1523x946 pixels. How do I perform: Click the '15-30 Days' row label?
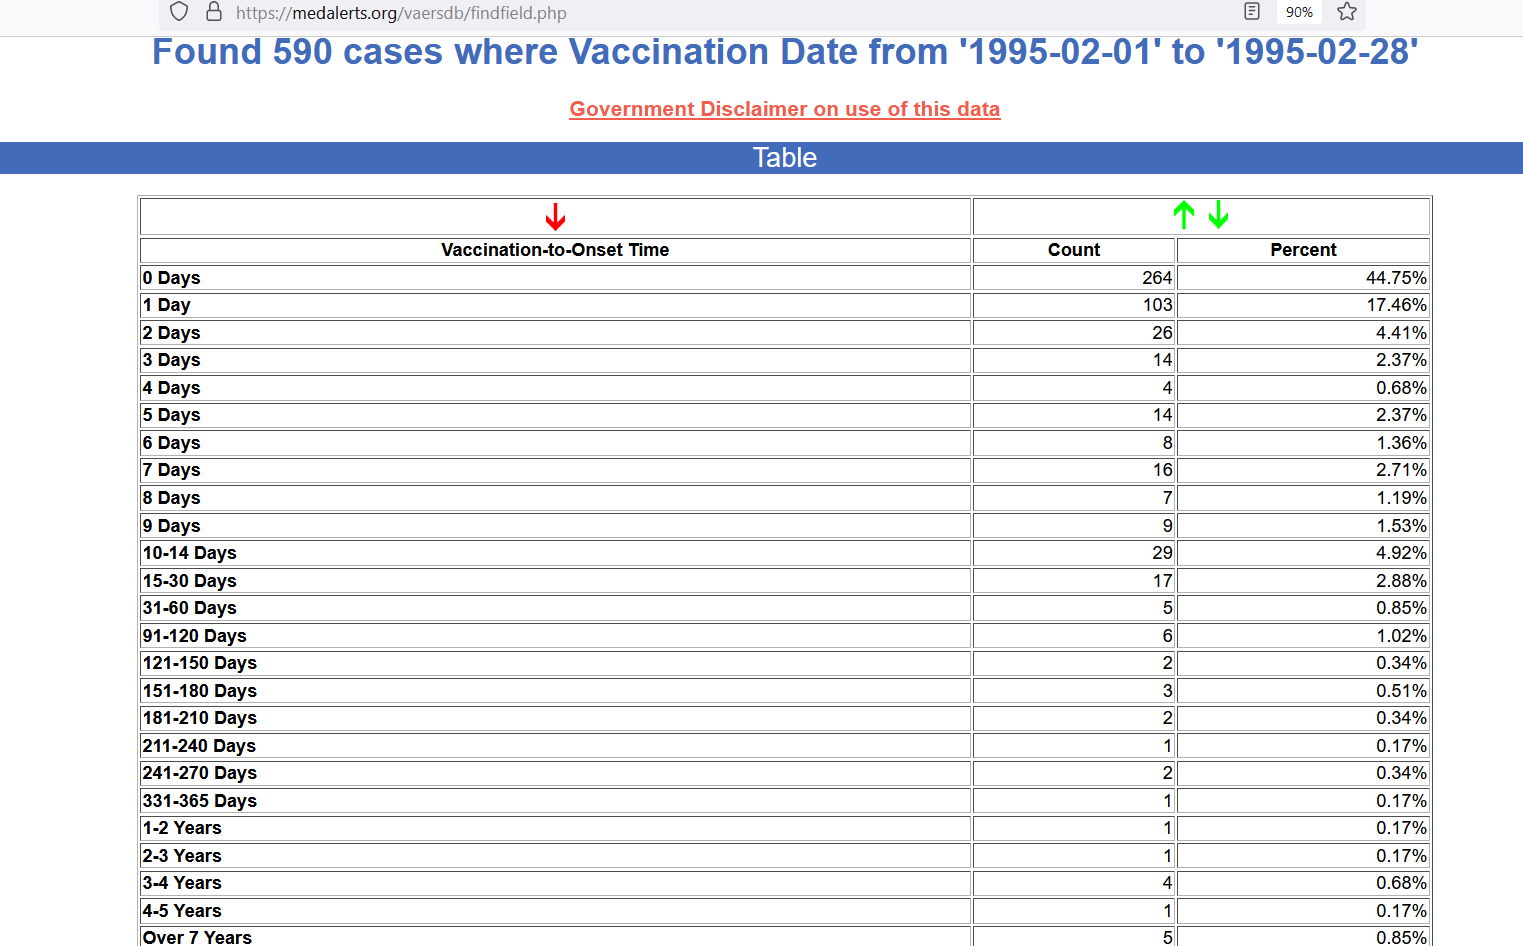pos(190,581)
